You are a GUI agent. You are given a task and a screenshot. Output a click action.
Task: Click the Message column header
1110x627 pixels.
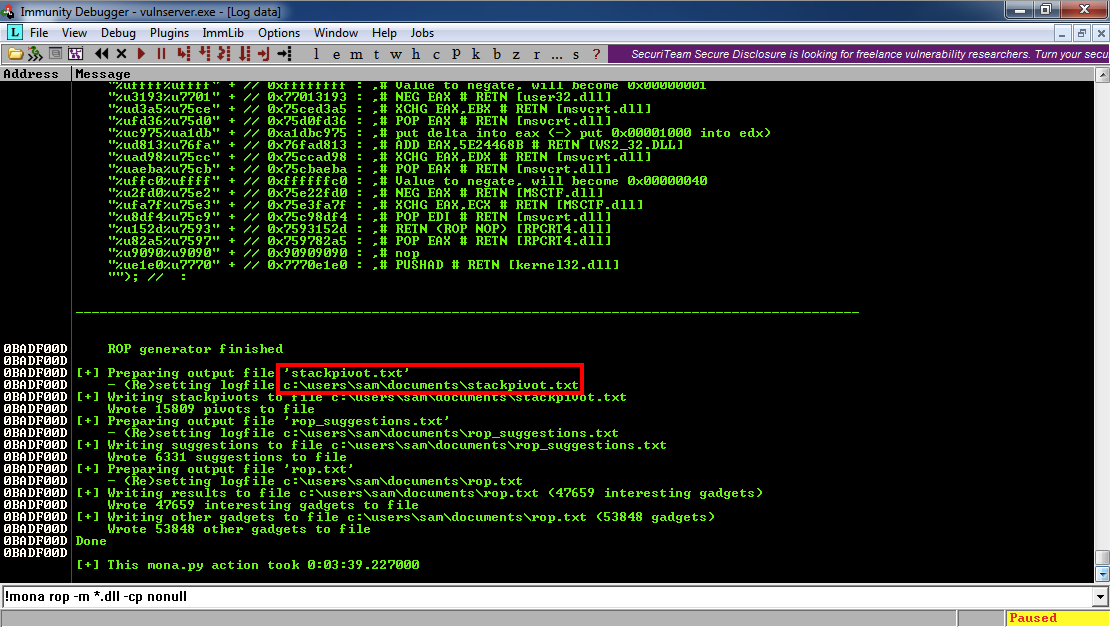[x=583, y=74]
